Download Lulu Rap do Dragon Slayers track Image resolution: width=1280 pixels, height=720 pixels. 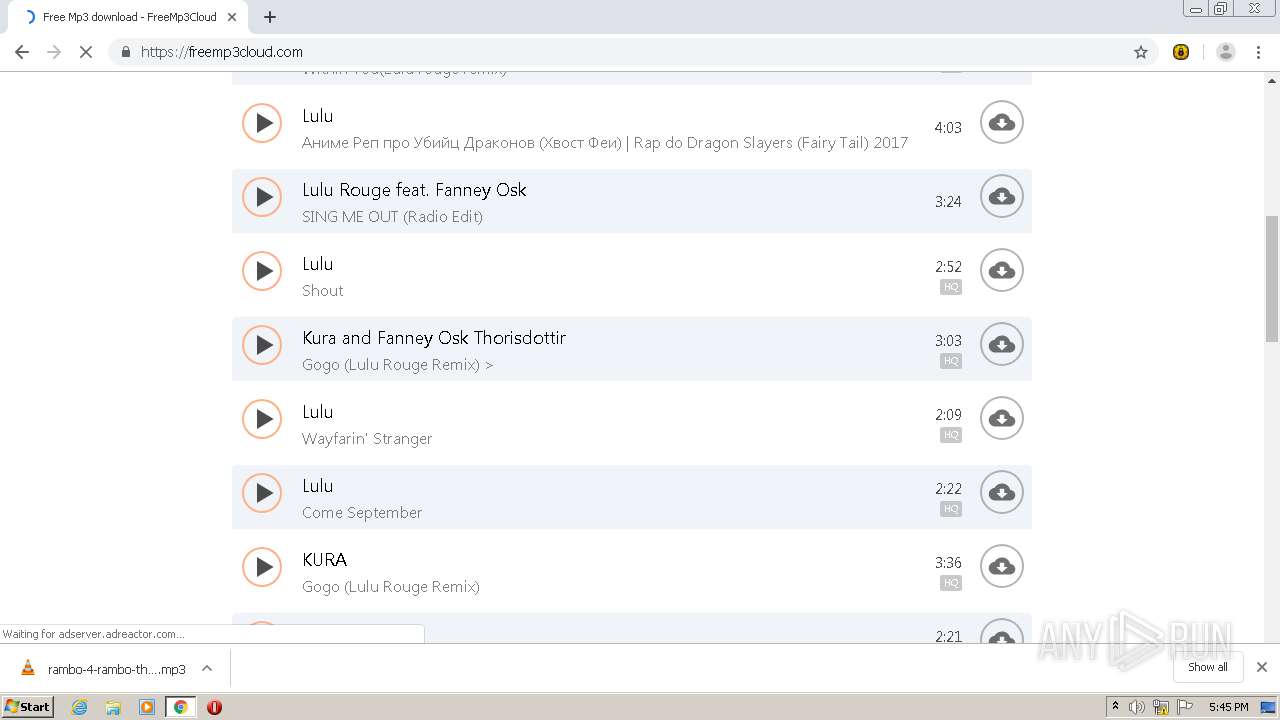(x=1001, y=123)
